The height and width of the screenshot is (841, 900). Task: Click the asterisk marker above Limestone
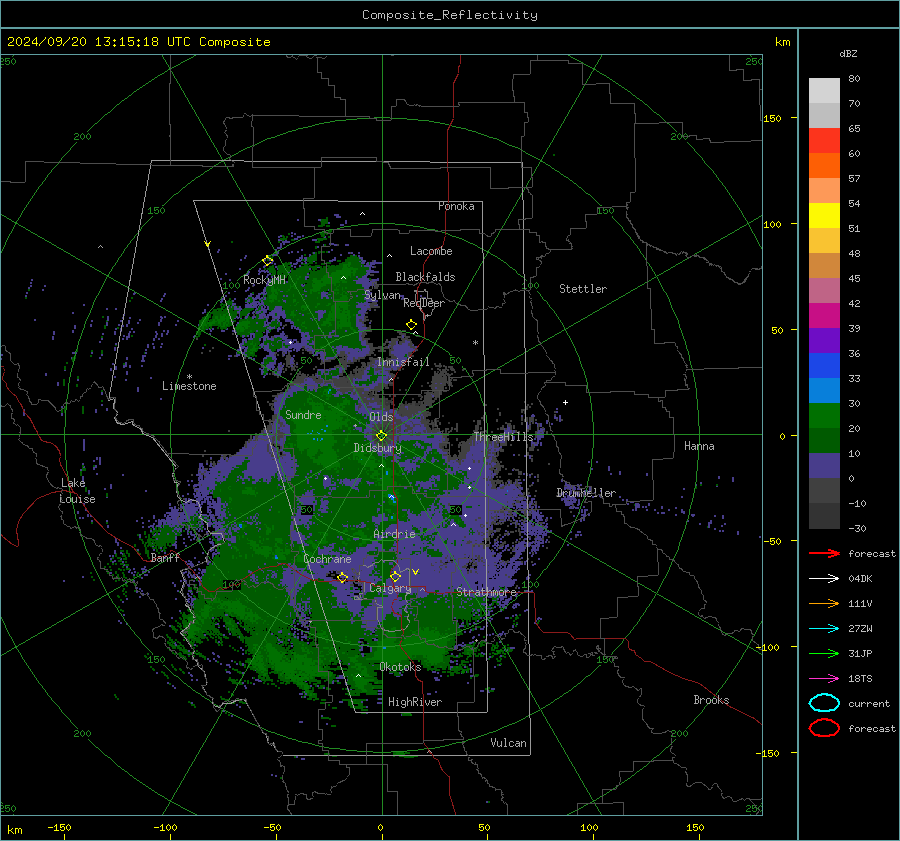189,377
